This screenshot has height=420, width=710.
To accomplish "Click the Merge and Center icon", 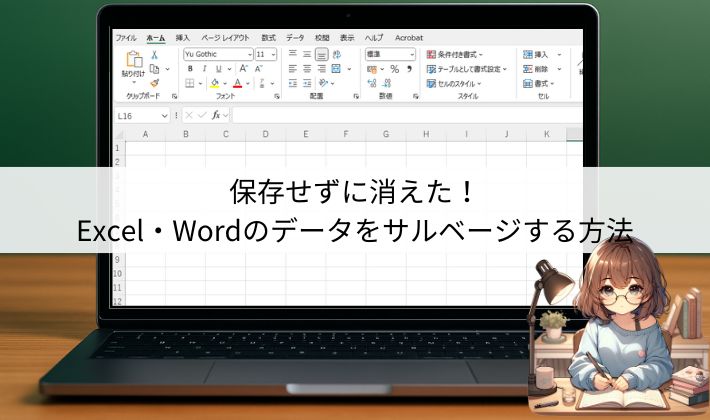I will click(336, 69).
